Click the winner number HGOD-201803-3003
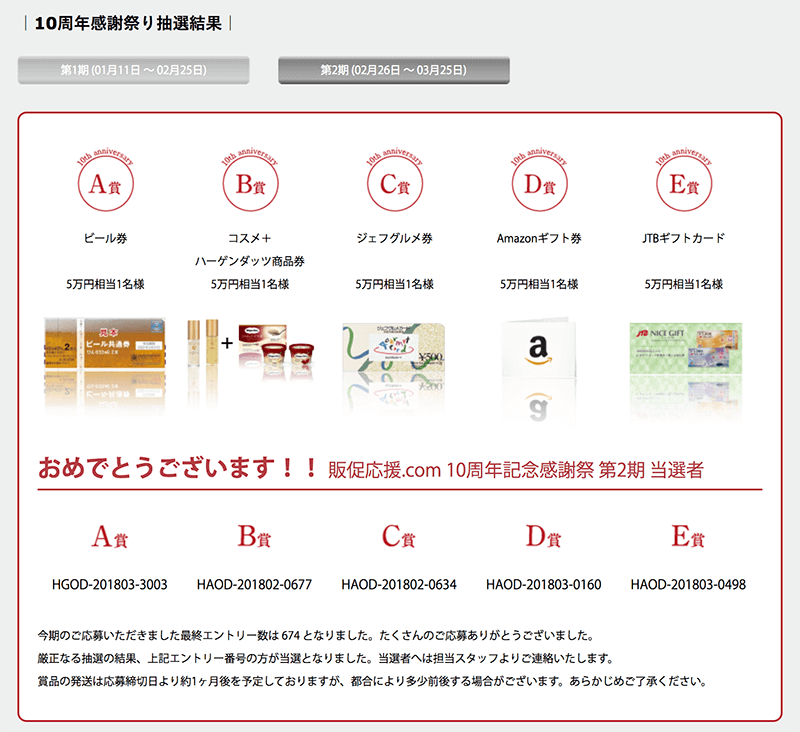800x732 pixels. (x=109, y=584)
